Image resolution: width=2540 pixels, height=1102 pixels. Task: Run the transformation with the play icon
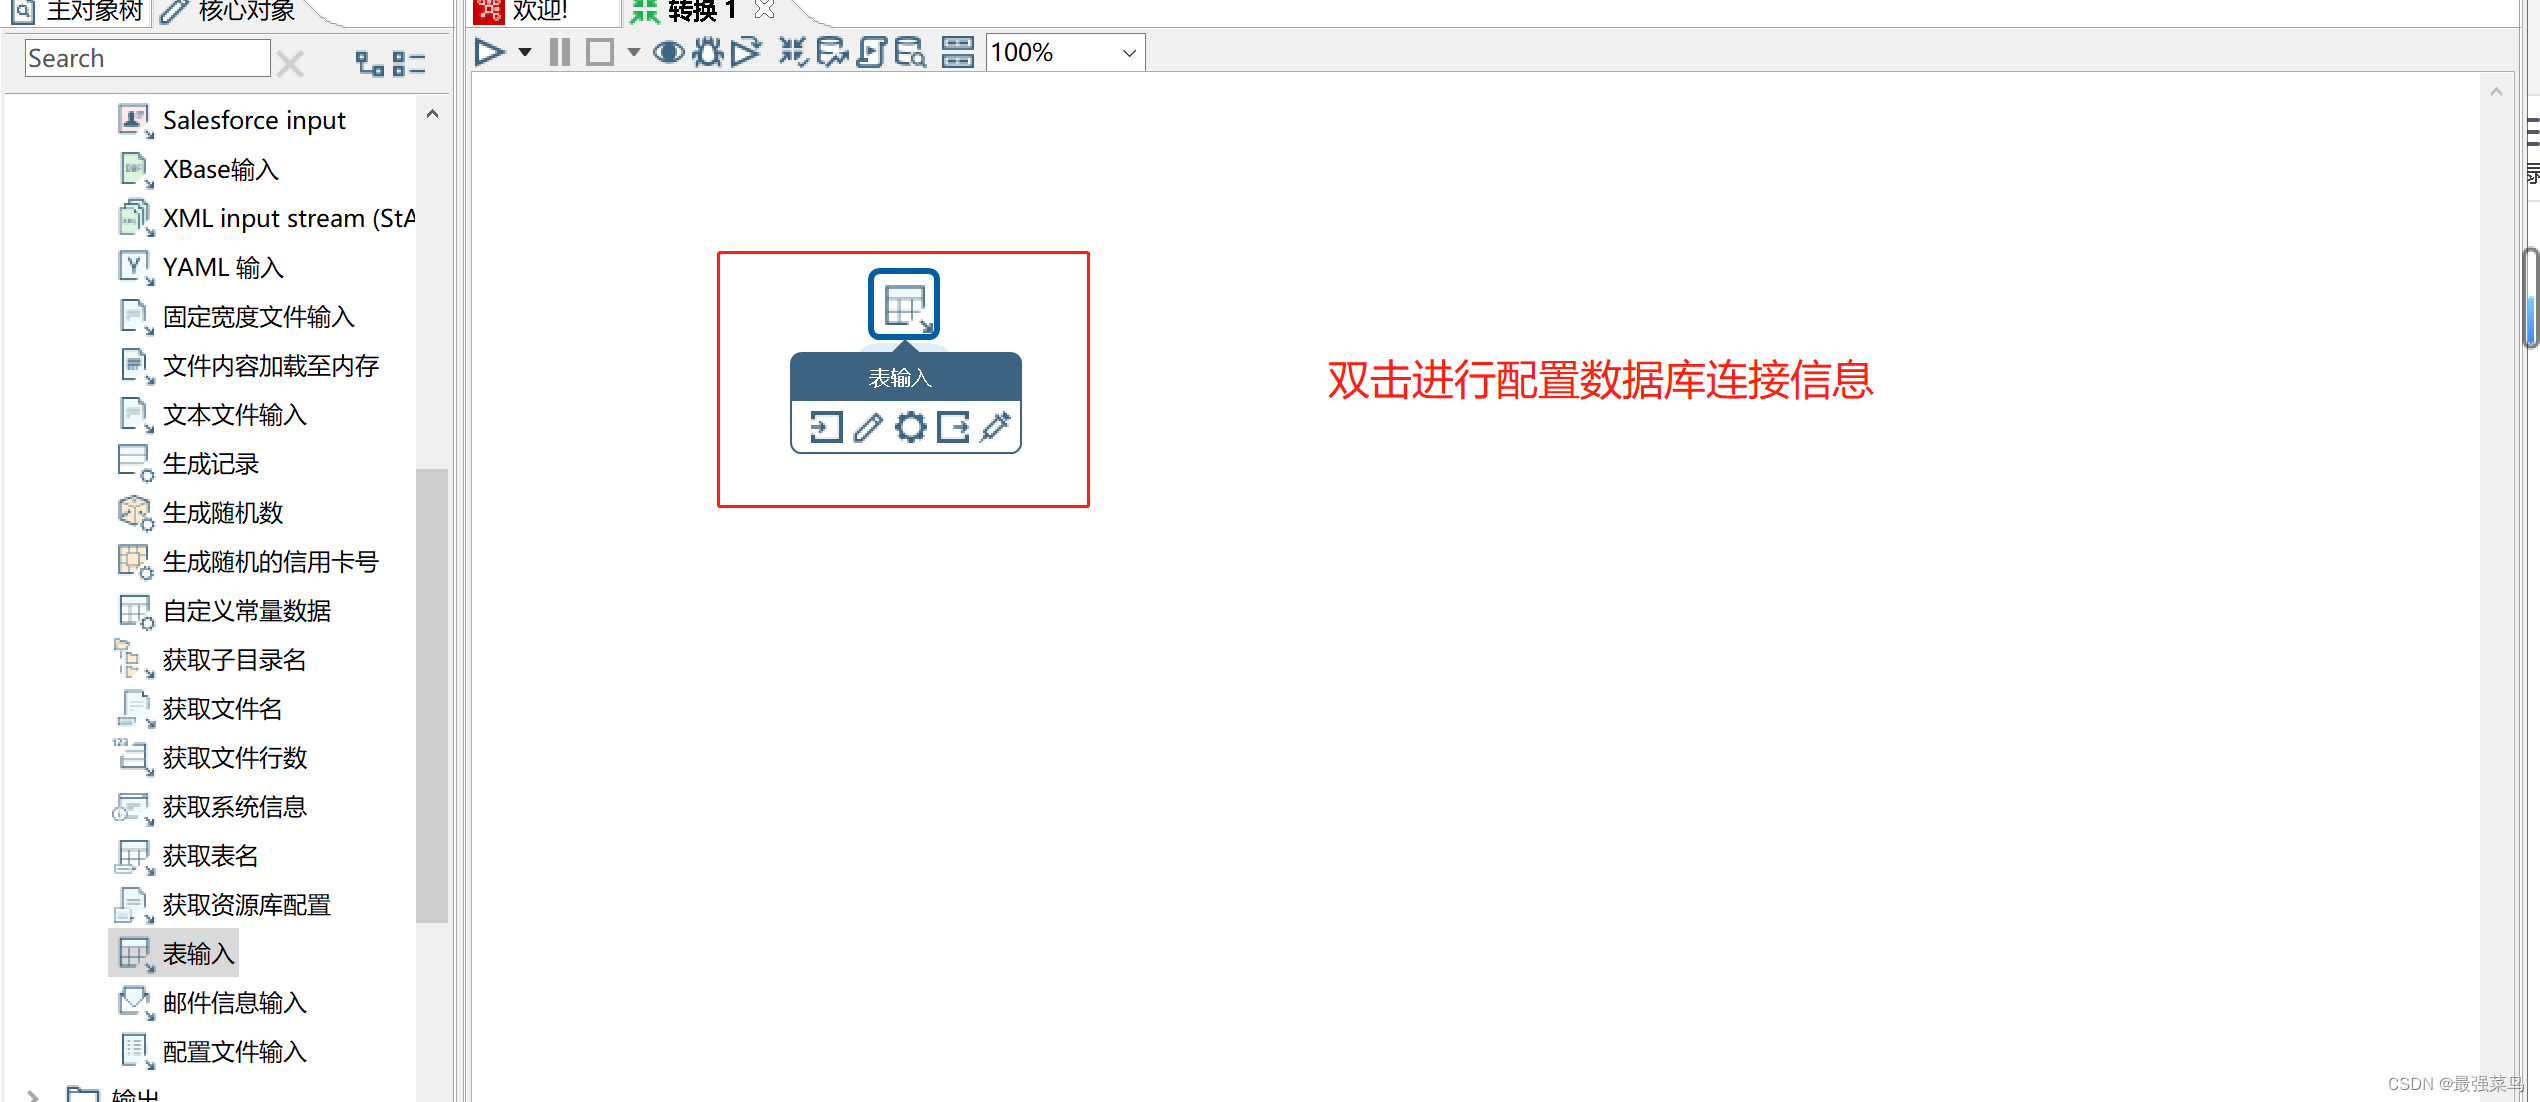(489, 52)
